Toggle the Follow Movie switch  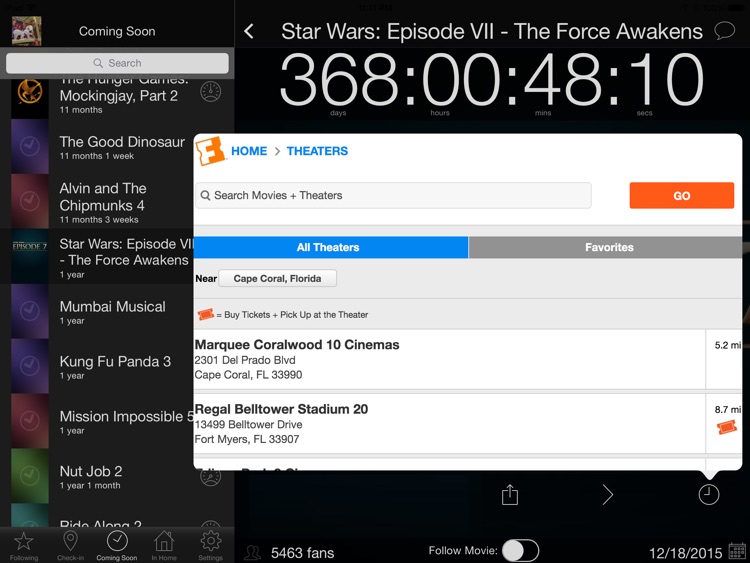(521, 551)
